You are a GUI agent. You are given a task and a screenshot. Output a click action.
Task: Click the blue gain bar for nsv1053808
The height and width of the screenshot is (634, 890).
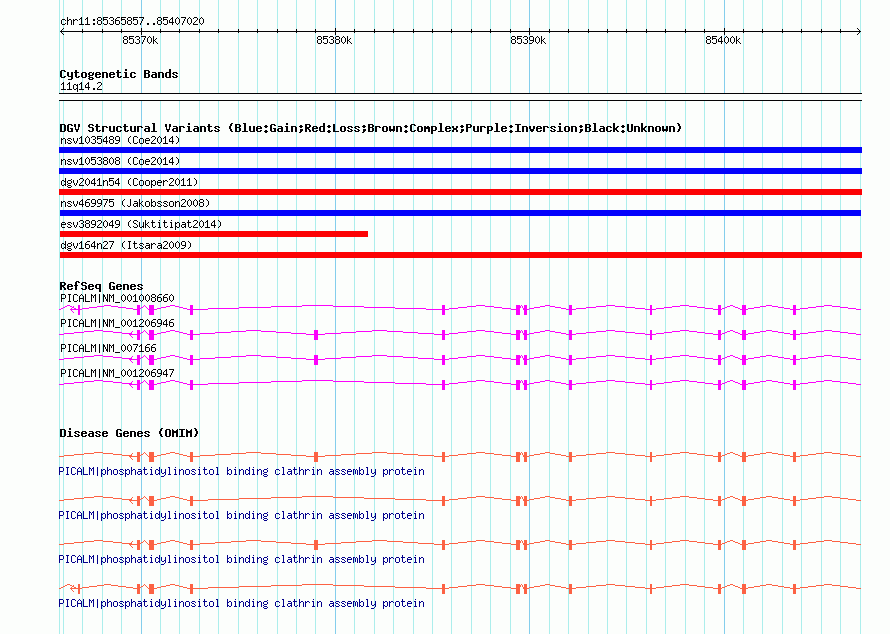tap(460, 171)
